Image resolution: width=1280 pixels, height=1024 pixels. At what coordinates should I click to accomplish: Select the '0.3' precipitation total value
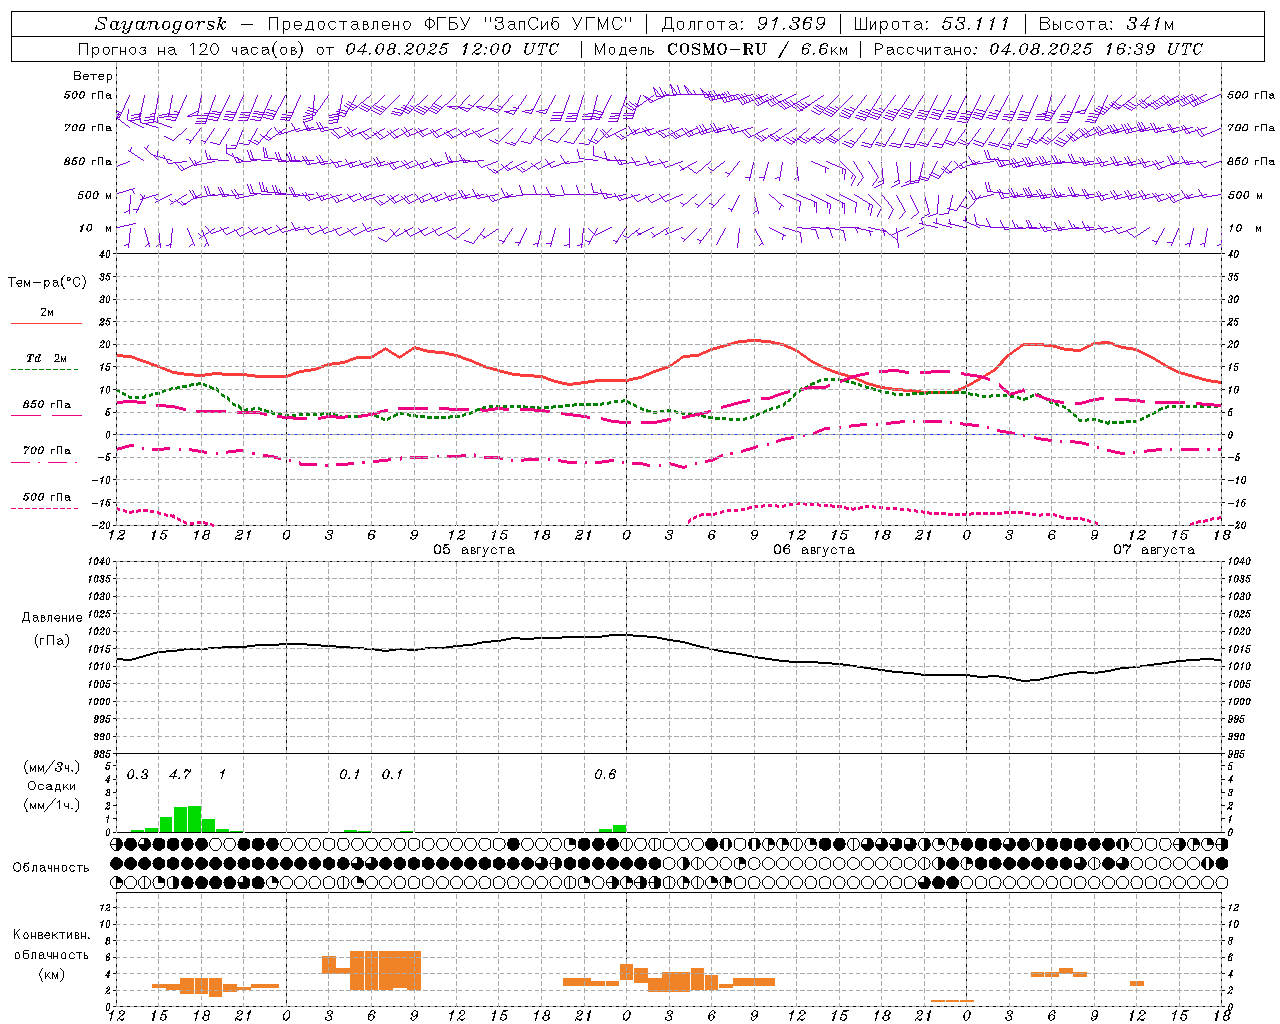137,775
